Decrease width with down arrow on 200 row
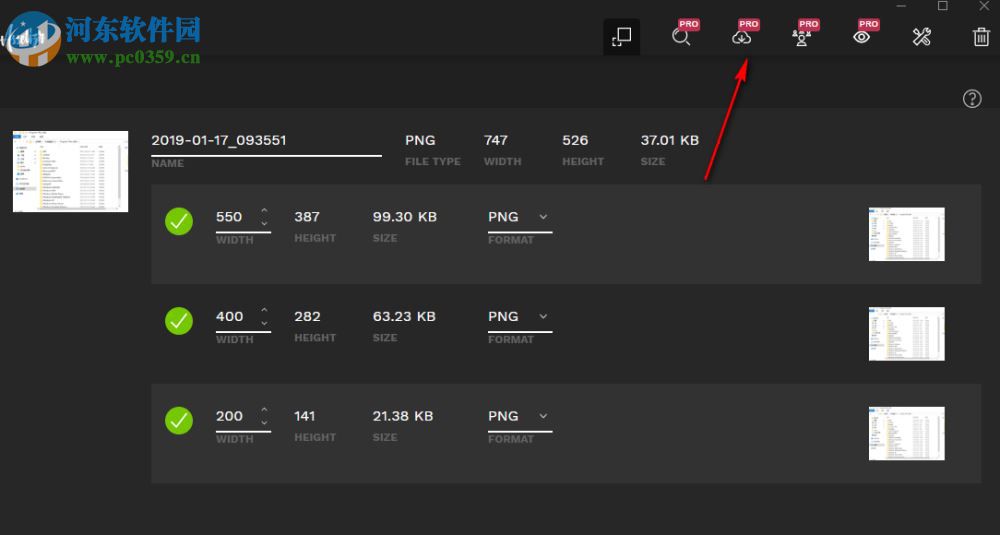This screenshot has width=1000, height=535. (264, 423)
